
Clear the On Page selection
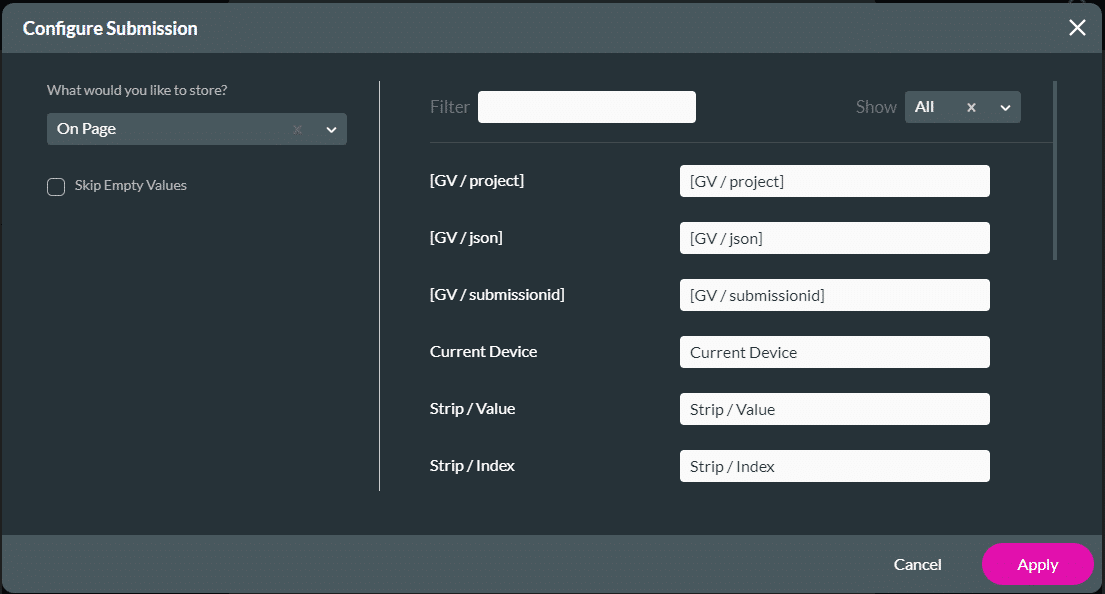point(297,130)
